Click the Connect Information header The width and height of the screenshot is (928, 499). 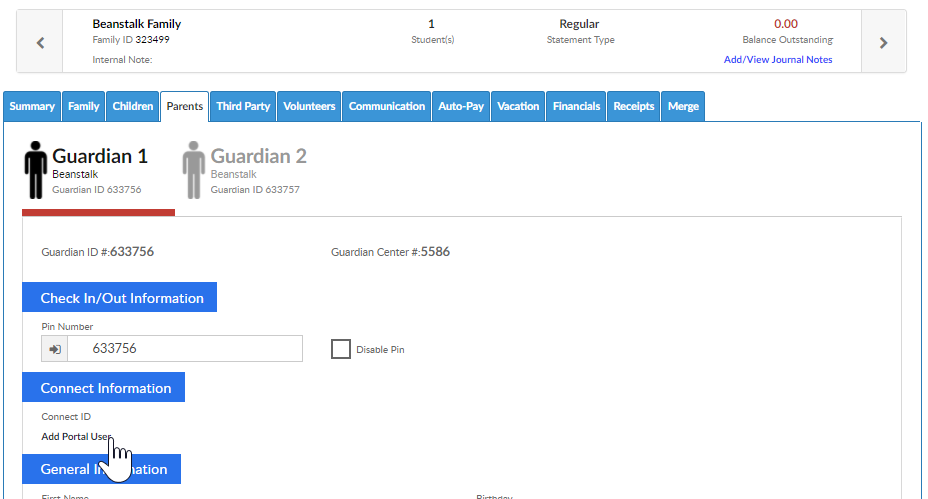coord(104,387)
